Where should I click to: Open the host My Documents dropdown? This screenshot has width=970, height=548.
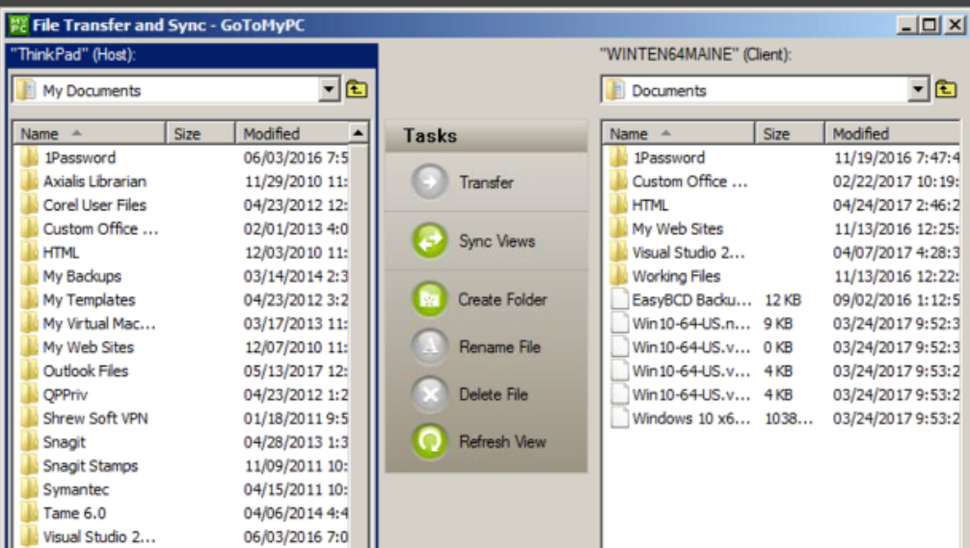[330, 90]
